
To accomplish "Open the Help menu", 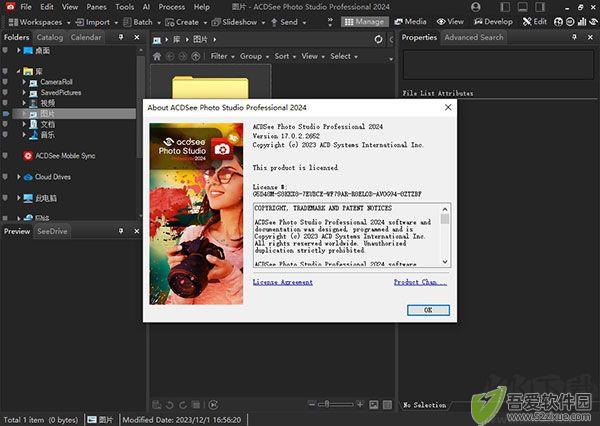I will point(201,7).
